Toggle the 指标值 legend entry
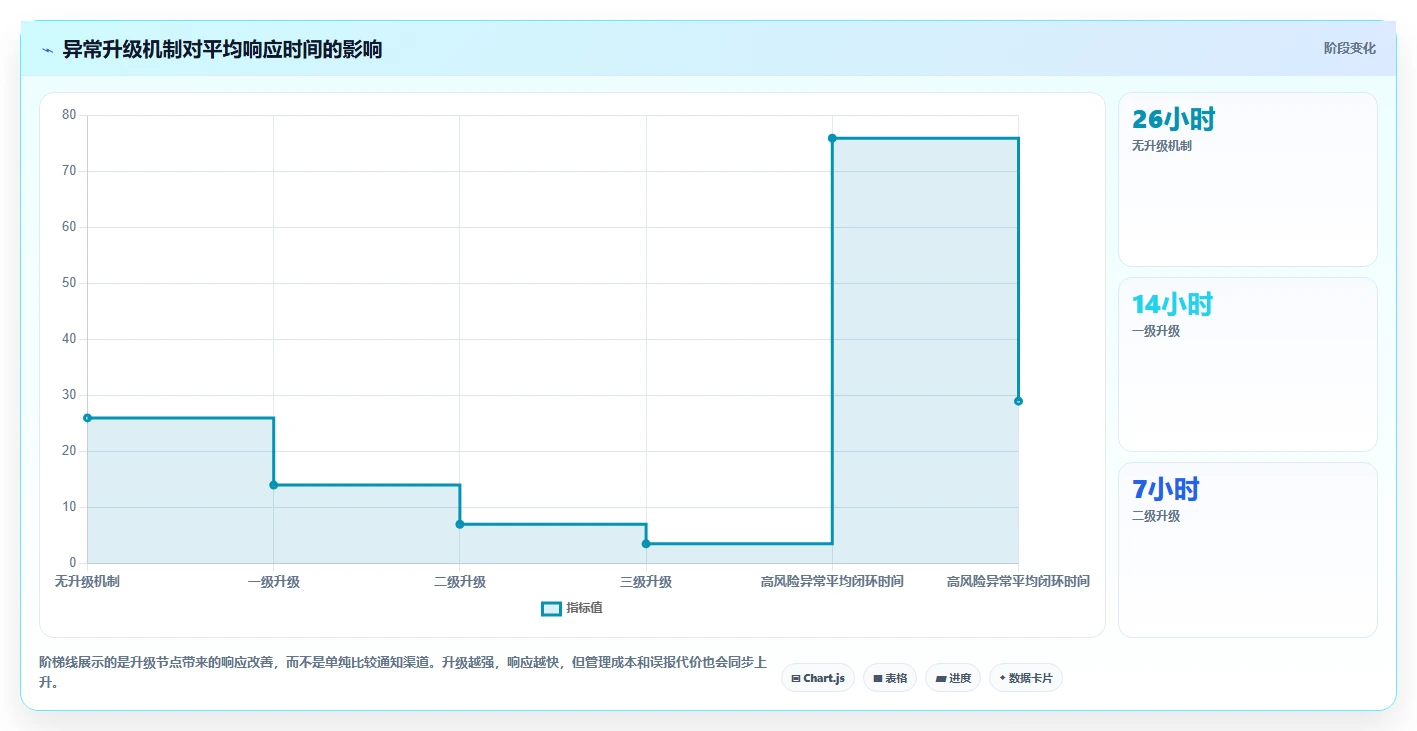 572,608
